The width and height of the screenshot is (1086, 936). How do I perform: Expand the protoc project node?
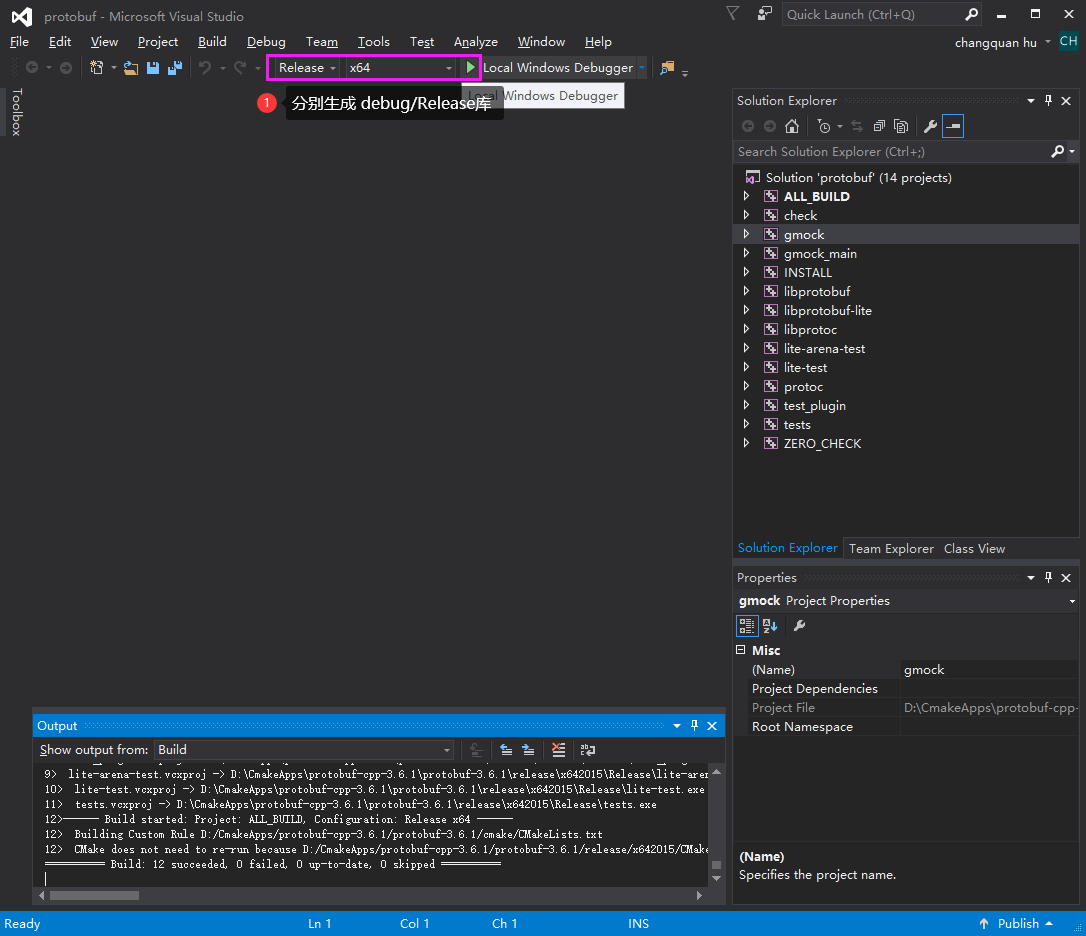746,386
